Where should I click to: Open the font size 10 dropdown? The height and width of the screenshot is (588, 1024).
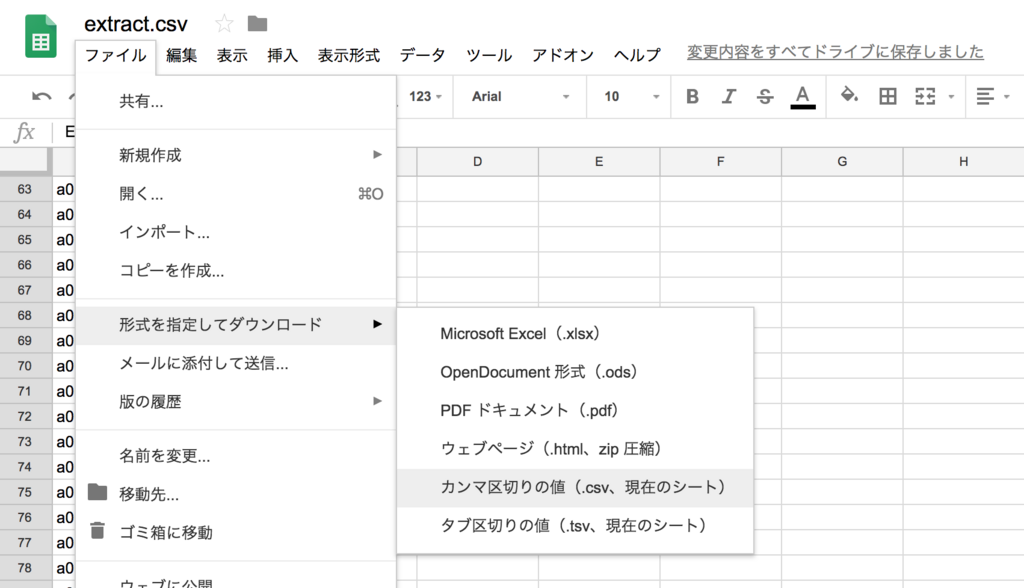[632, 97]
